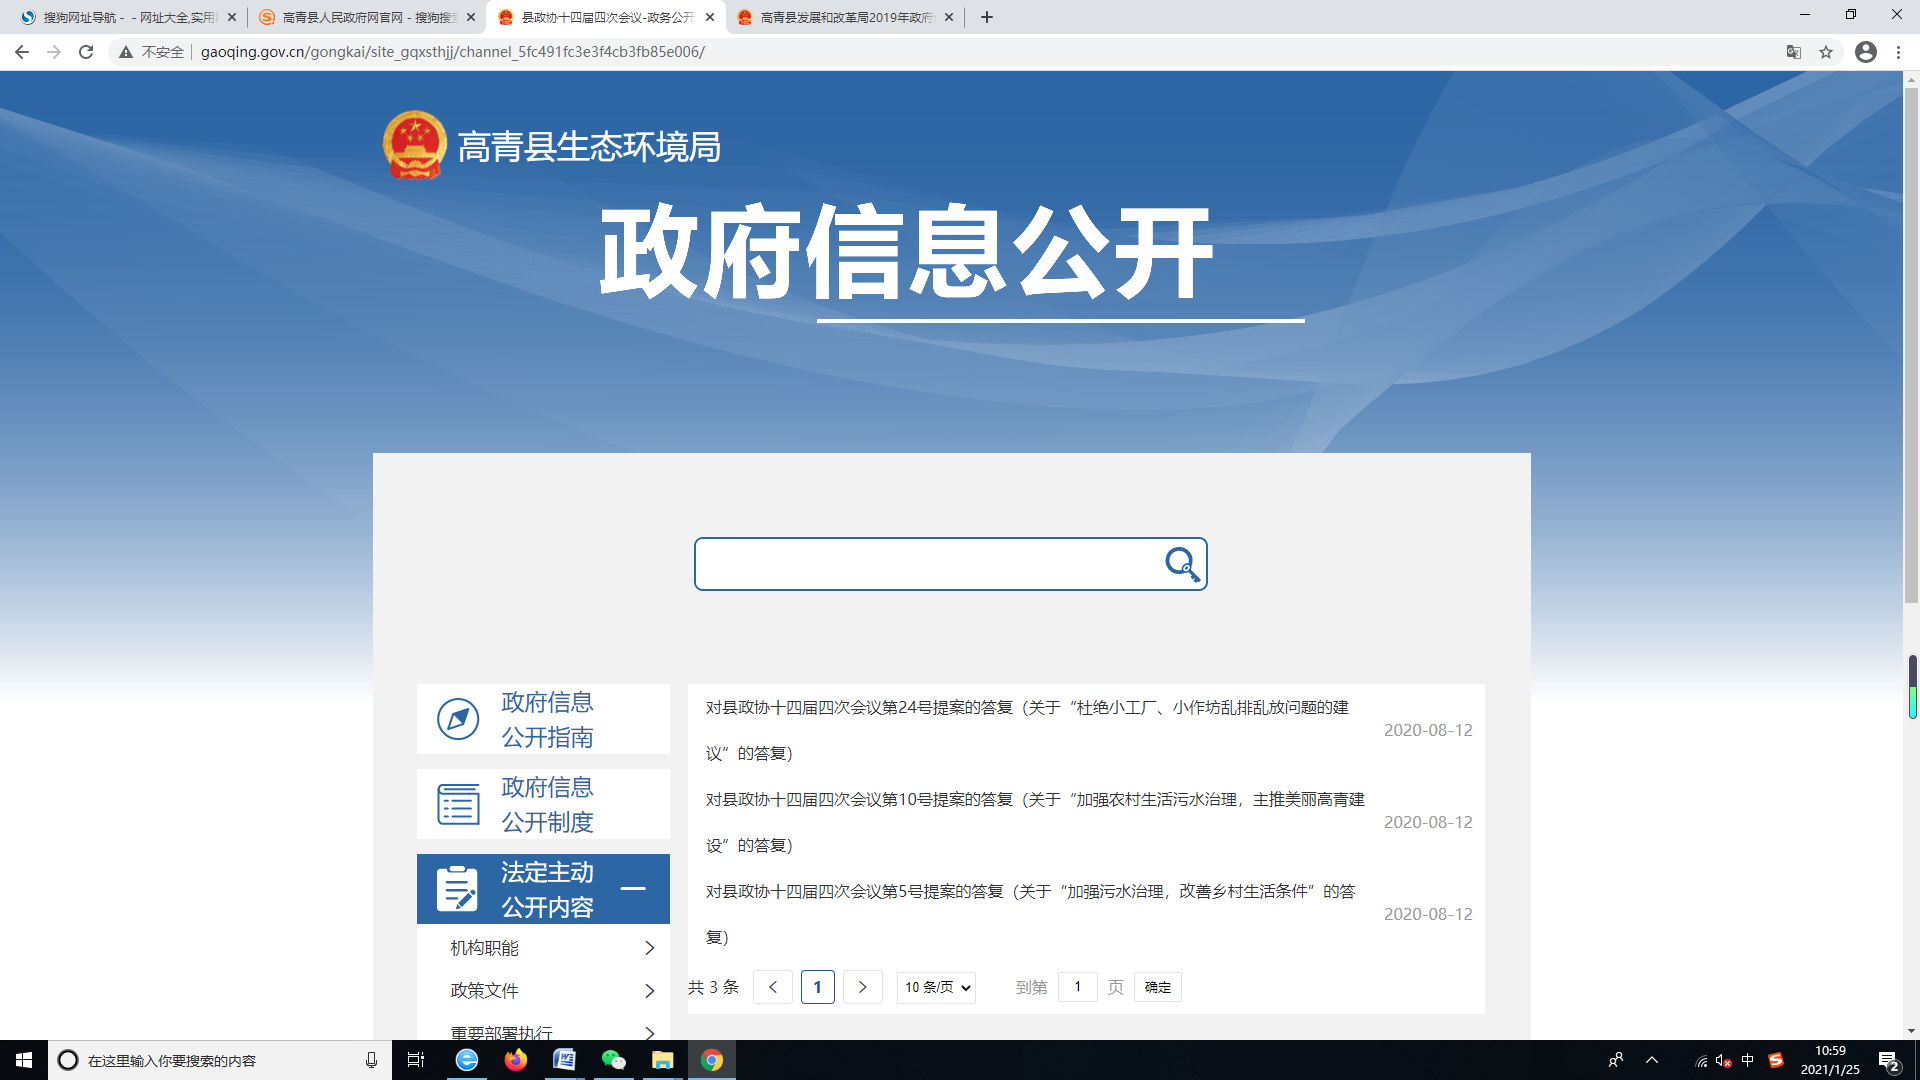Click the magnifier search icon
This screenshot has width=1920, height=1080.
coord(1181,564)
